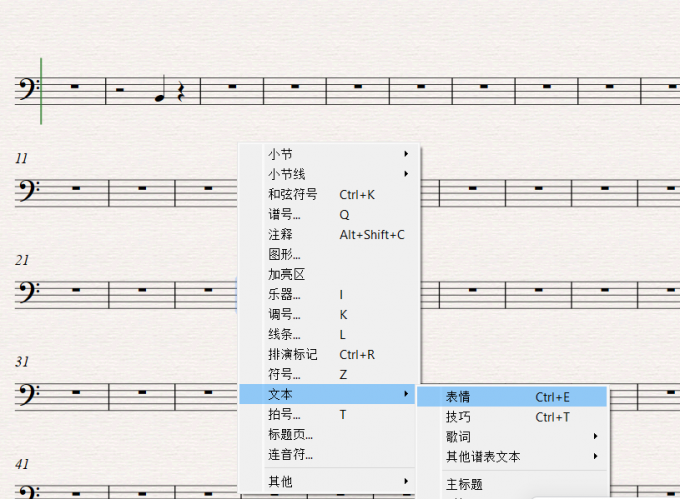Click the arrow beside 其他谱表文本

[595, 456]
